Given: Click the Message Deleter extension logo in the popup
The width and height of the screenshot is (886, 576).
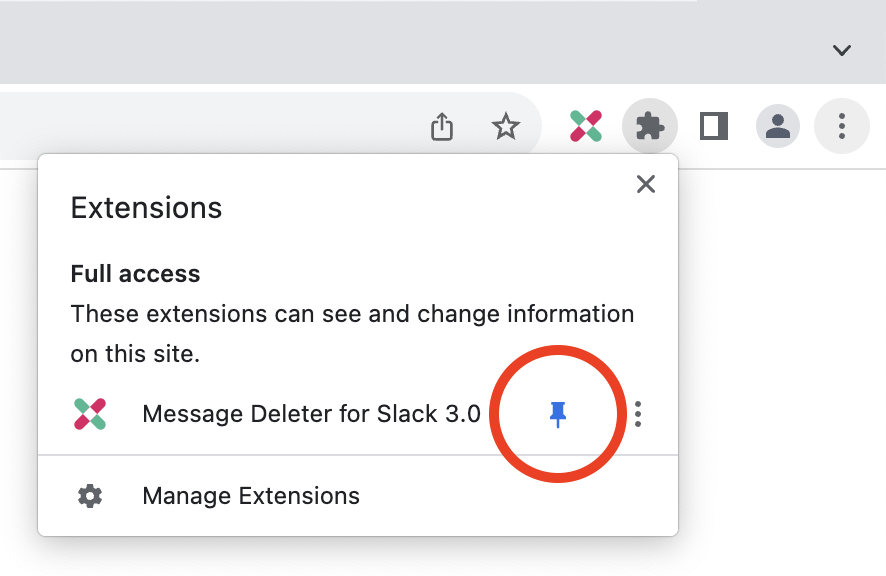Looking at the screenshot, I should click(90, 413).
